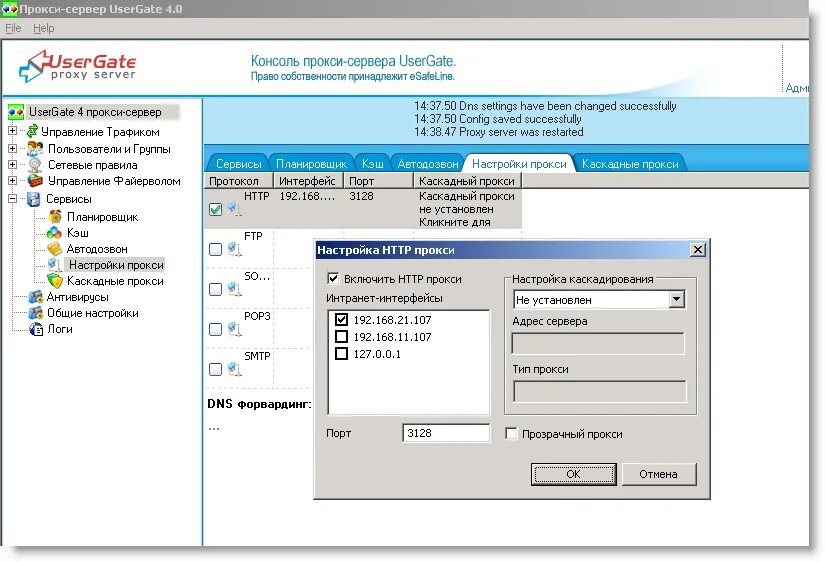Click the Каскадные прокси shield icon
The width and height of the screenshot is (825, 562).
coord(55,281)
